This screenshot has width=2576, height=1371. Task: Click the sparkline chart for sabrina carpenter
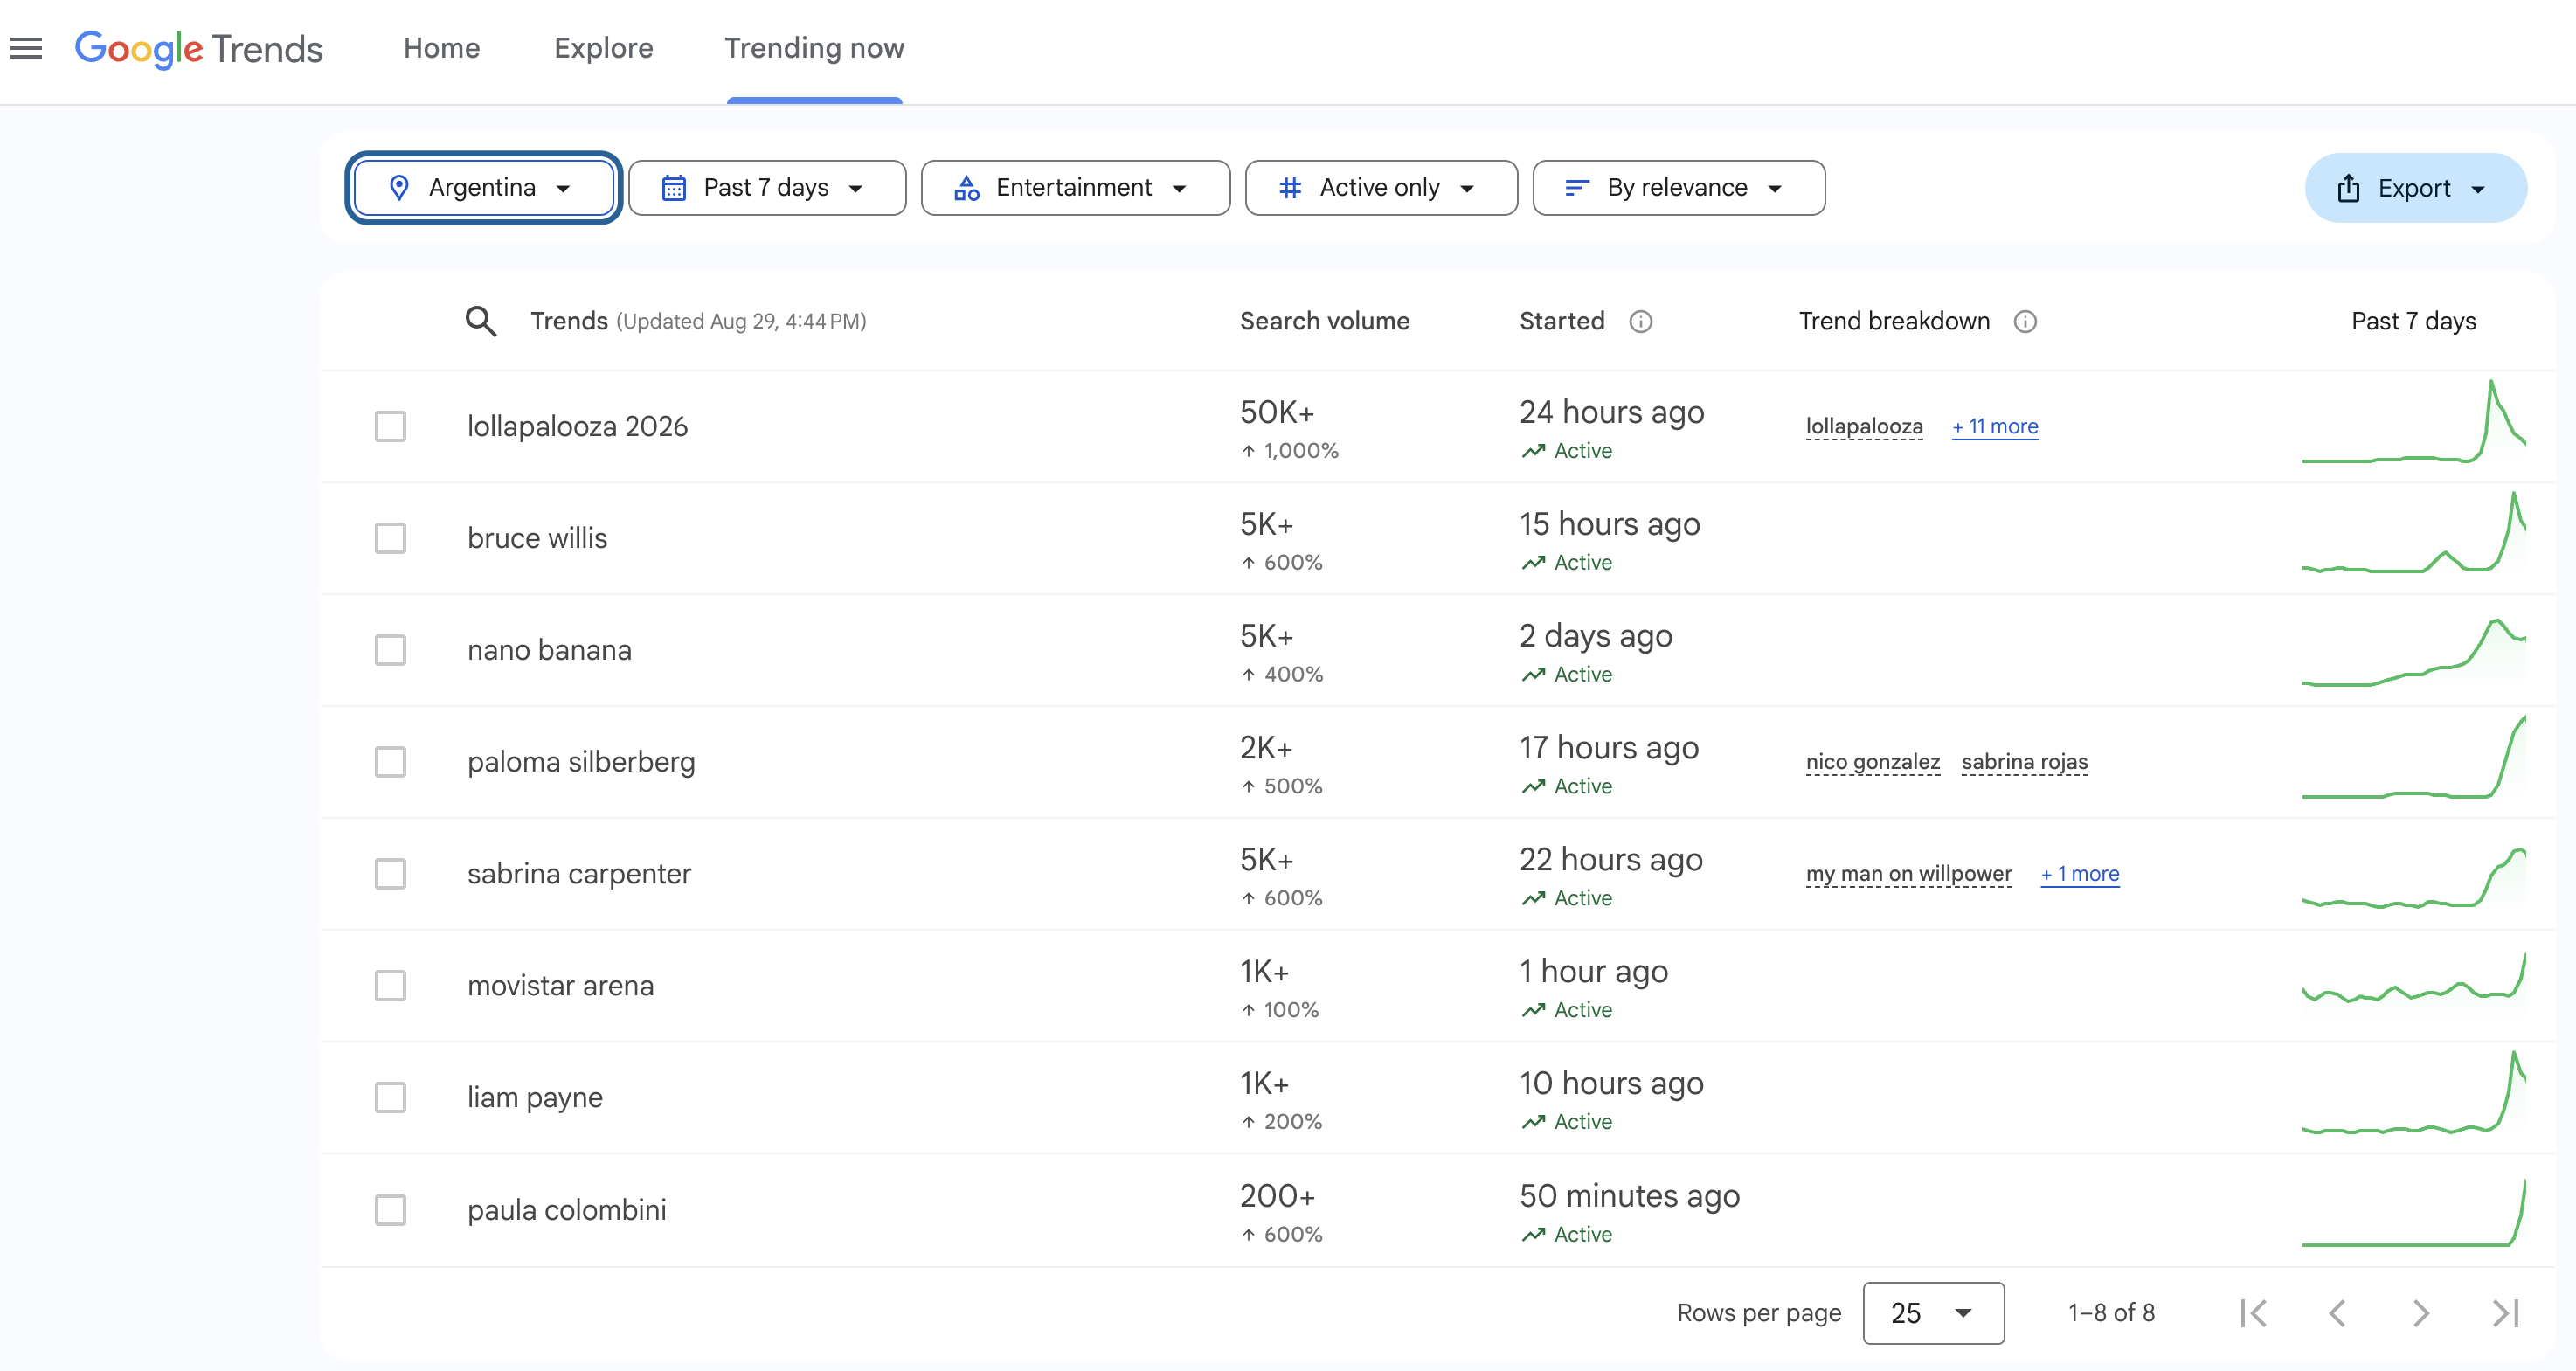(2414, 877)
